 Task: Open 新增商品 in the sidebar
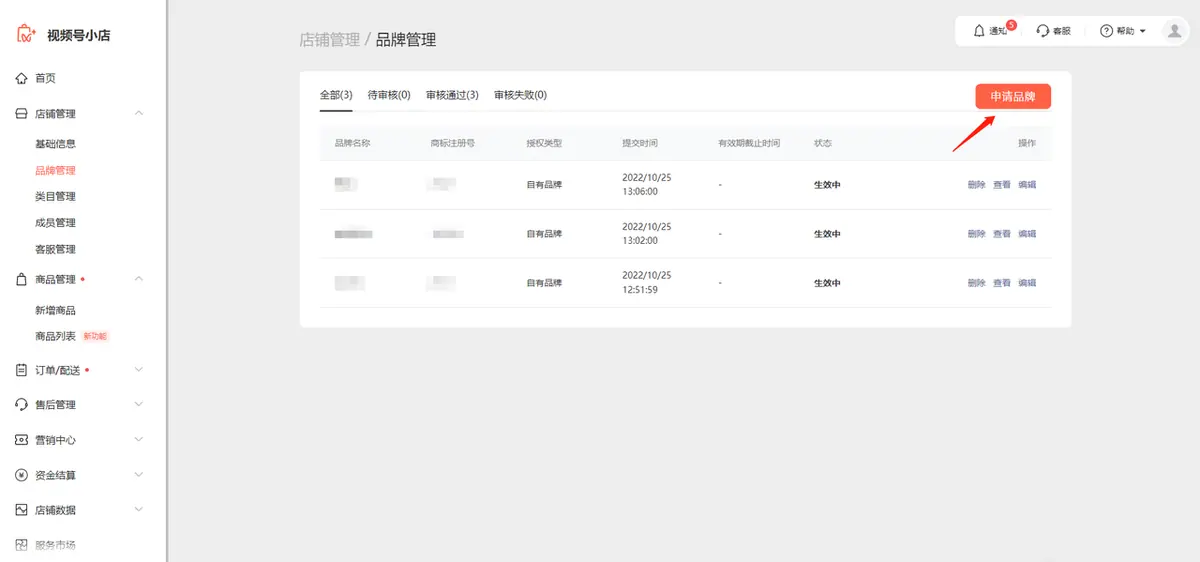pos(55,310)
